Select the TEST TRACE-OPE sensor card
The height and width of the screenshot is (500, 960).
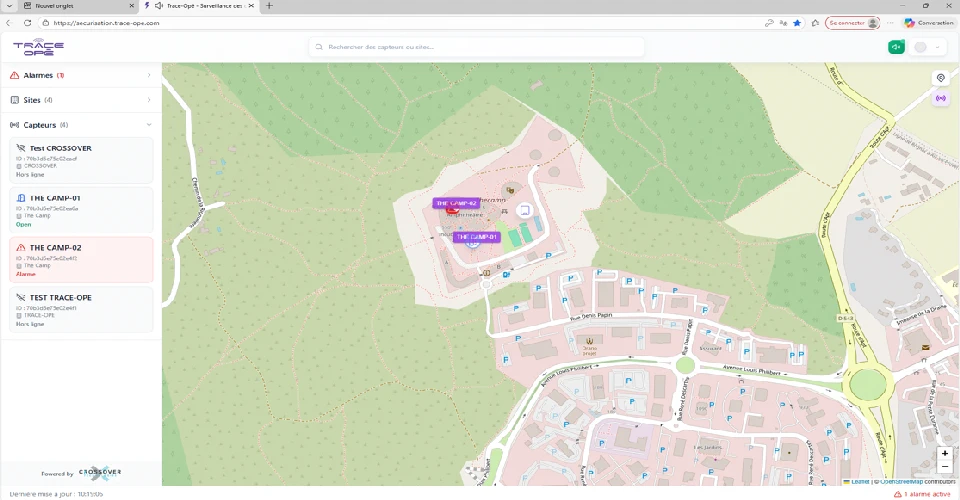(81, 310)
